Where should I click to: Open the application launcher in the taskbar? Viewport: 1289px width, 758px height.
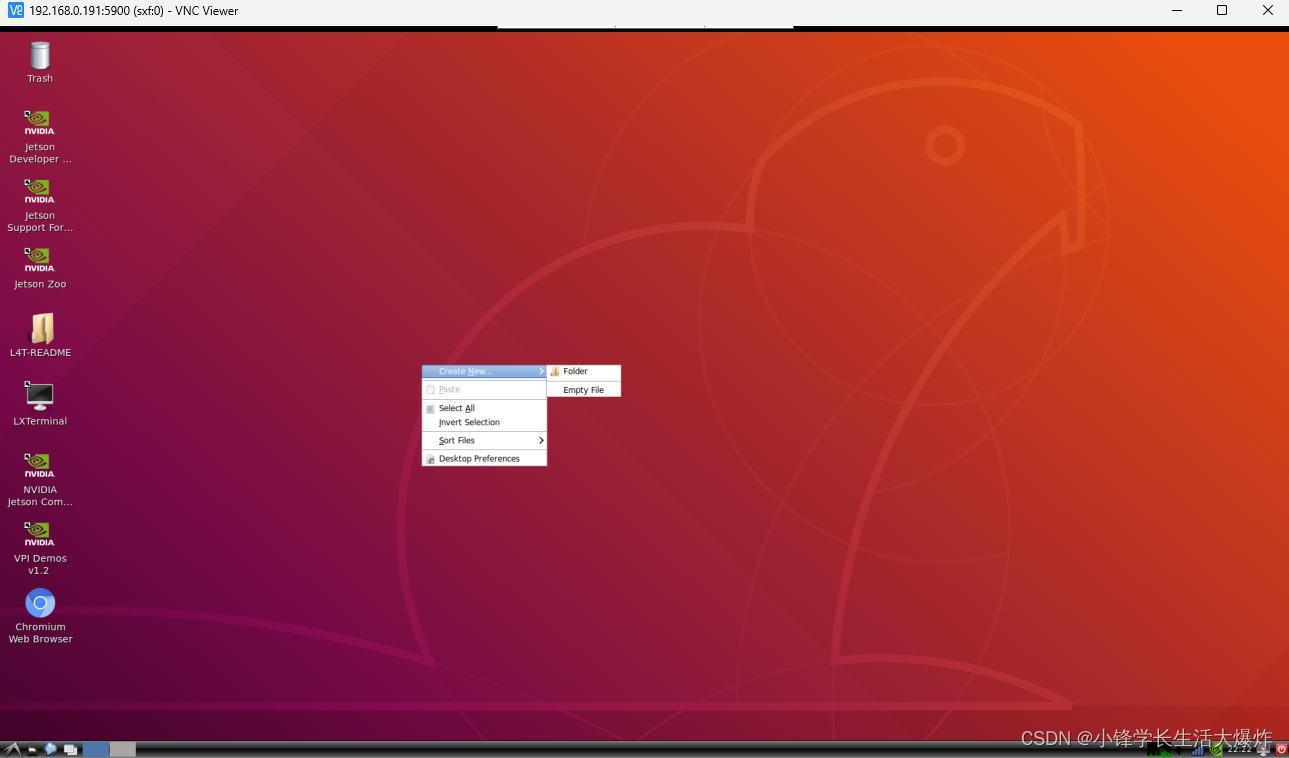pos(11,748)
